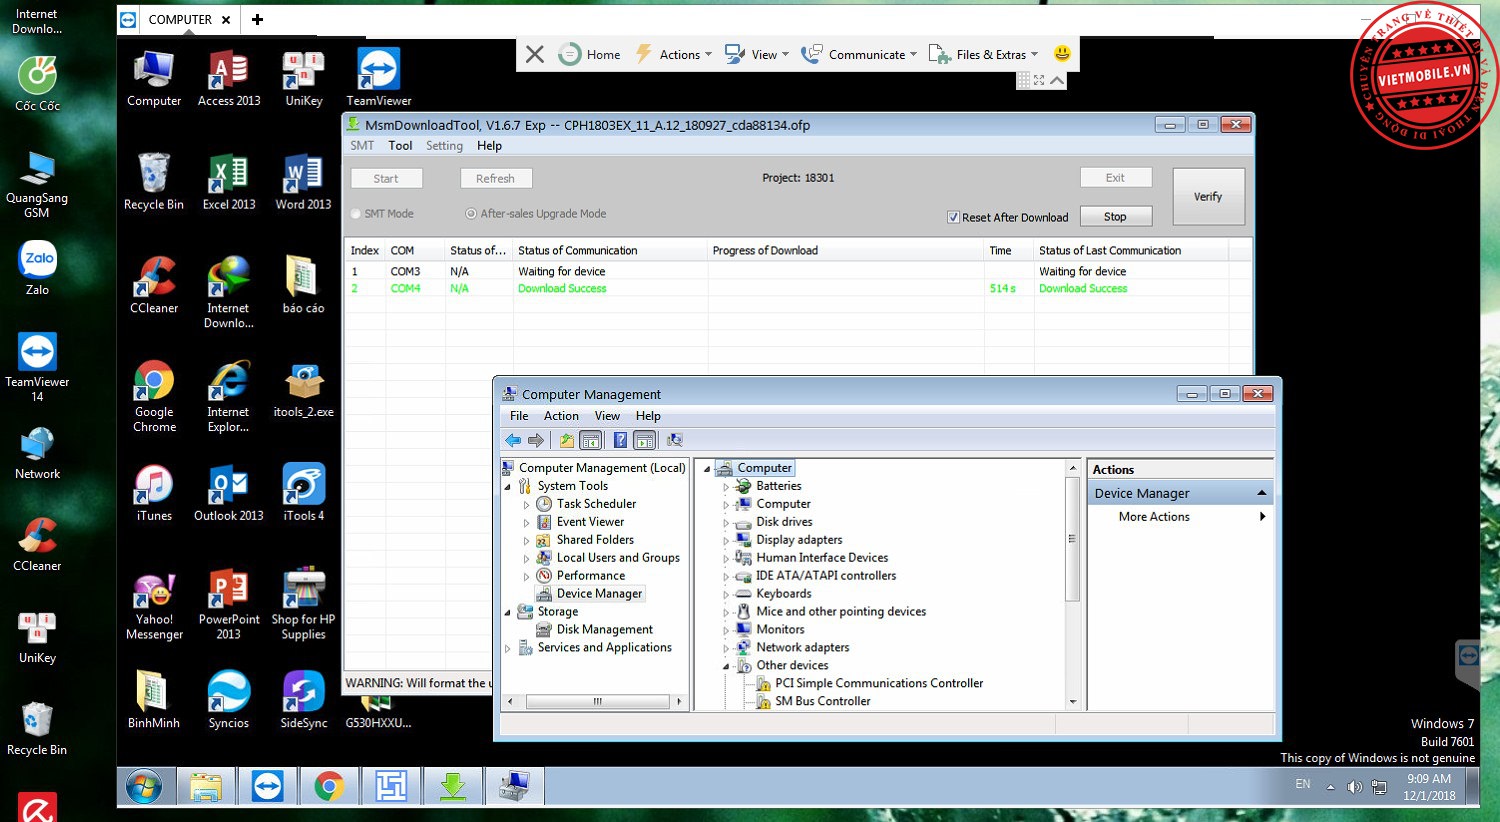Open the iTunes desktop icon
This screenshot has height=822, width=1500.
(154, 493)
